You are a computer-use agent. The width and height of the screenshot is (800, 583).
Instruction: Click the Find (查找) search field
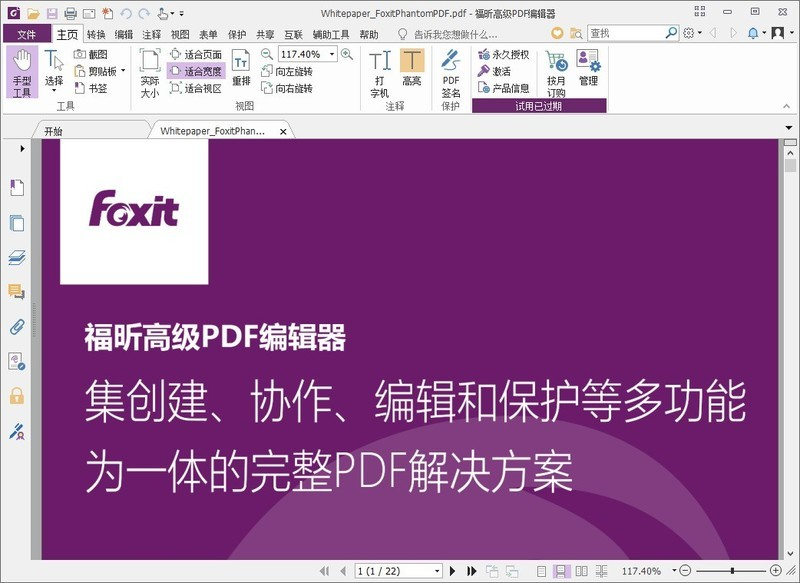point(627,33)
